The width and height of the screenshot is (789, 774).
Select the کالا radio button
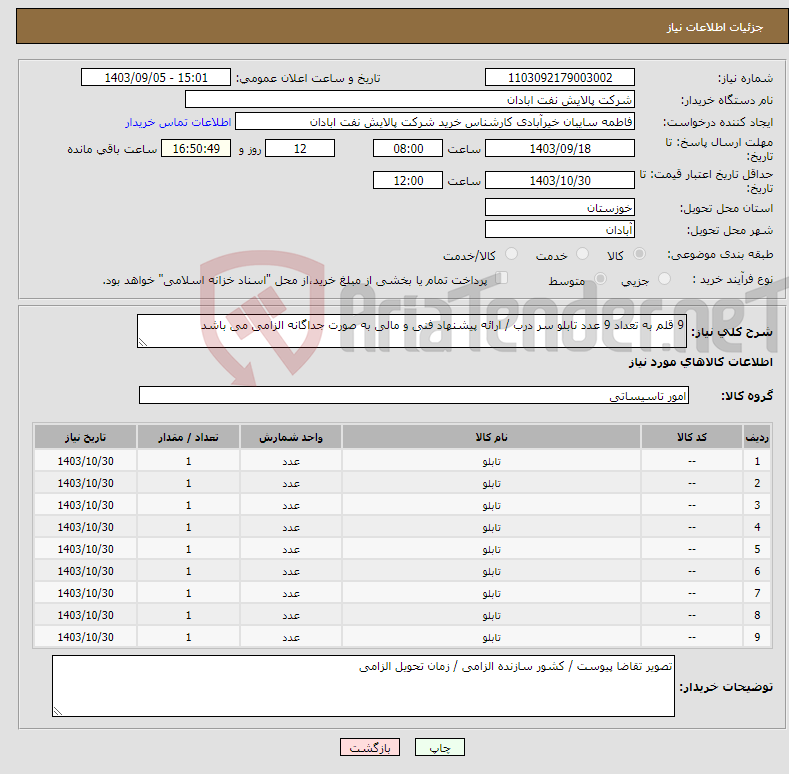pos(639,254)
